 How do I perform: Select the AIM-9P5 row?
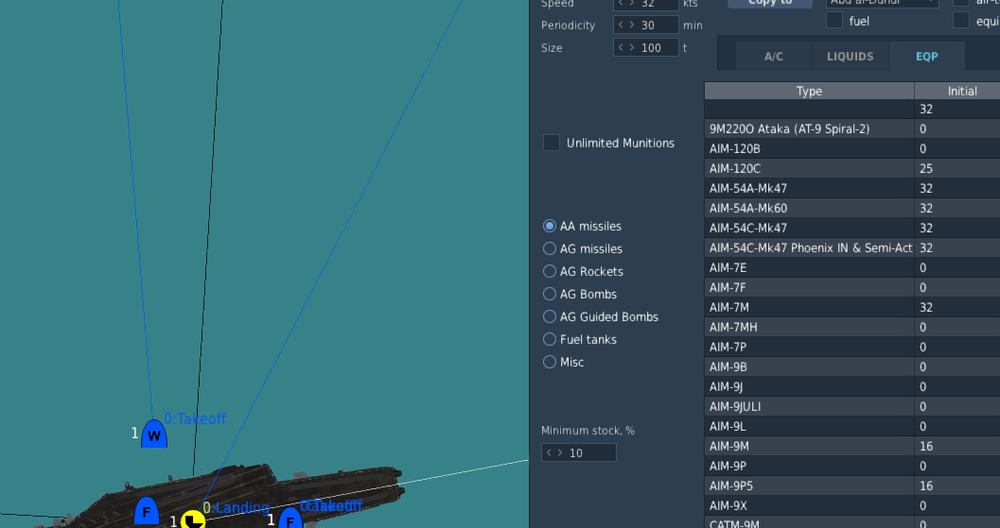coord(852,486)
